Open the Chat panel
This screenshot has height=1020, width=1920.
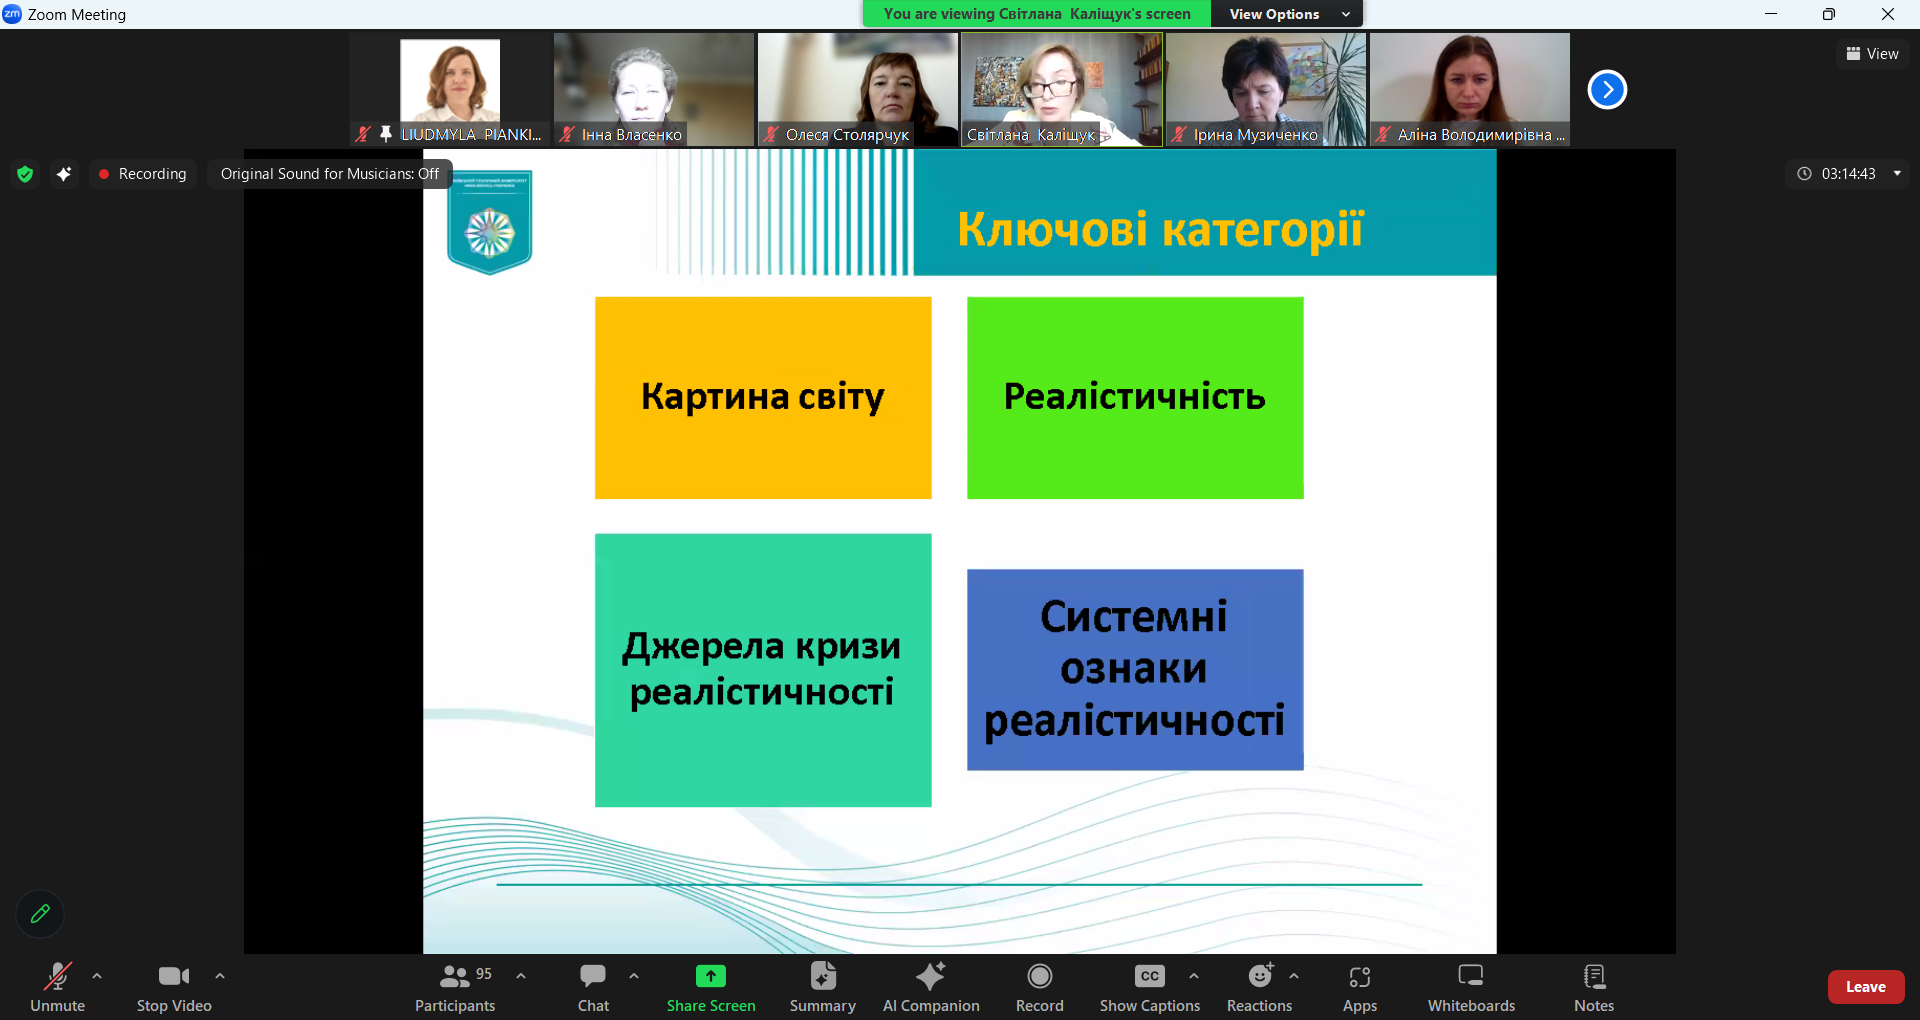(x=593, y=986)
